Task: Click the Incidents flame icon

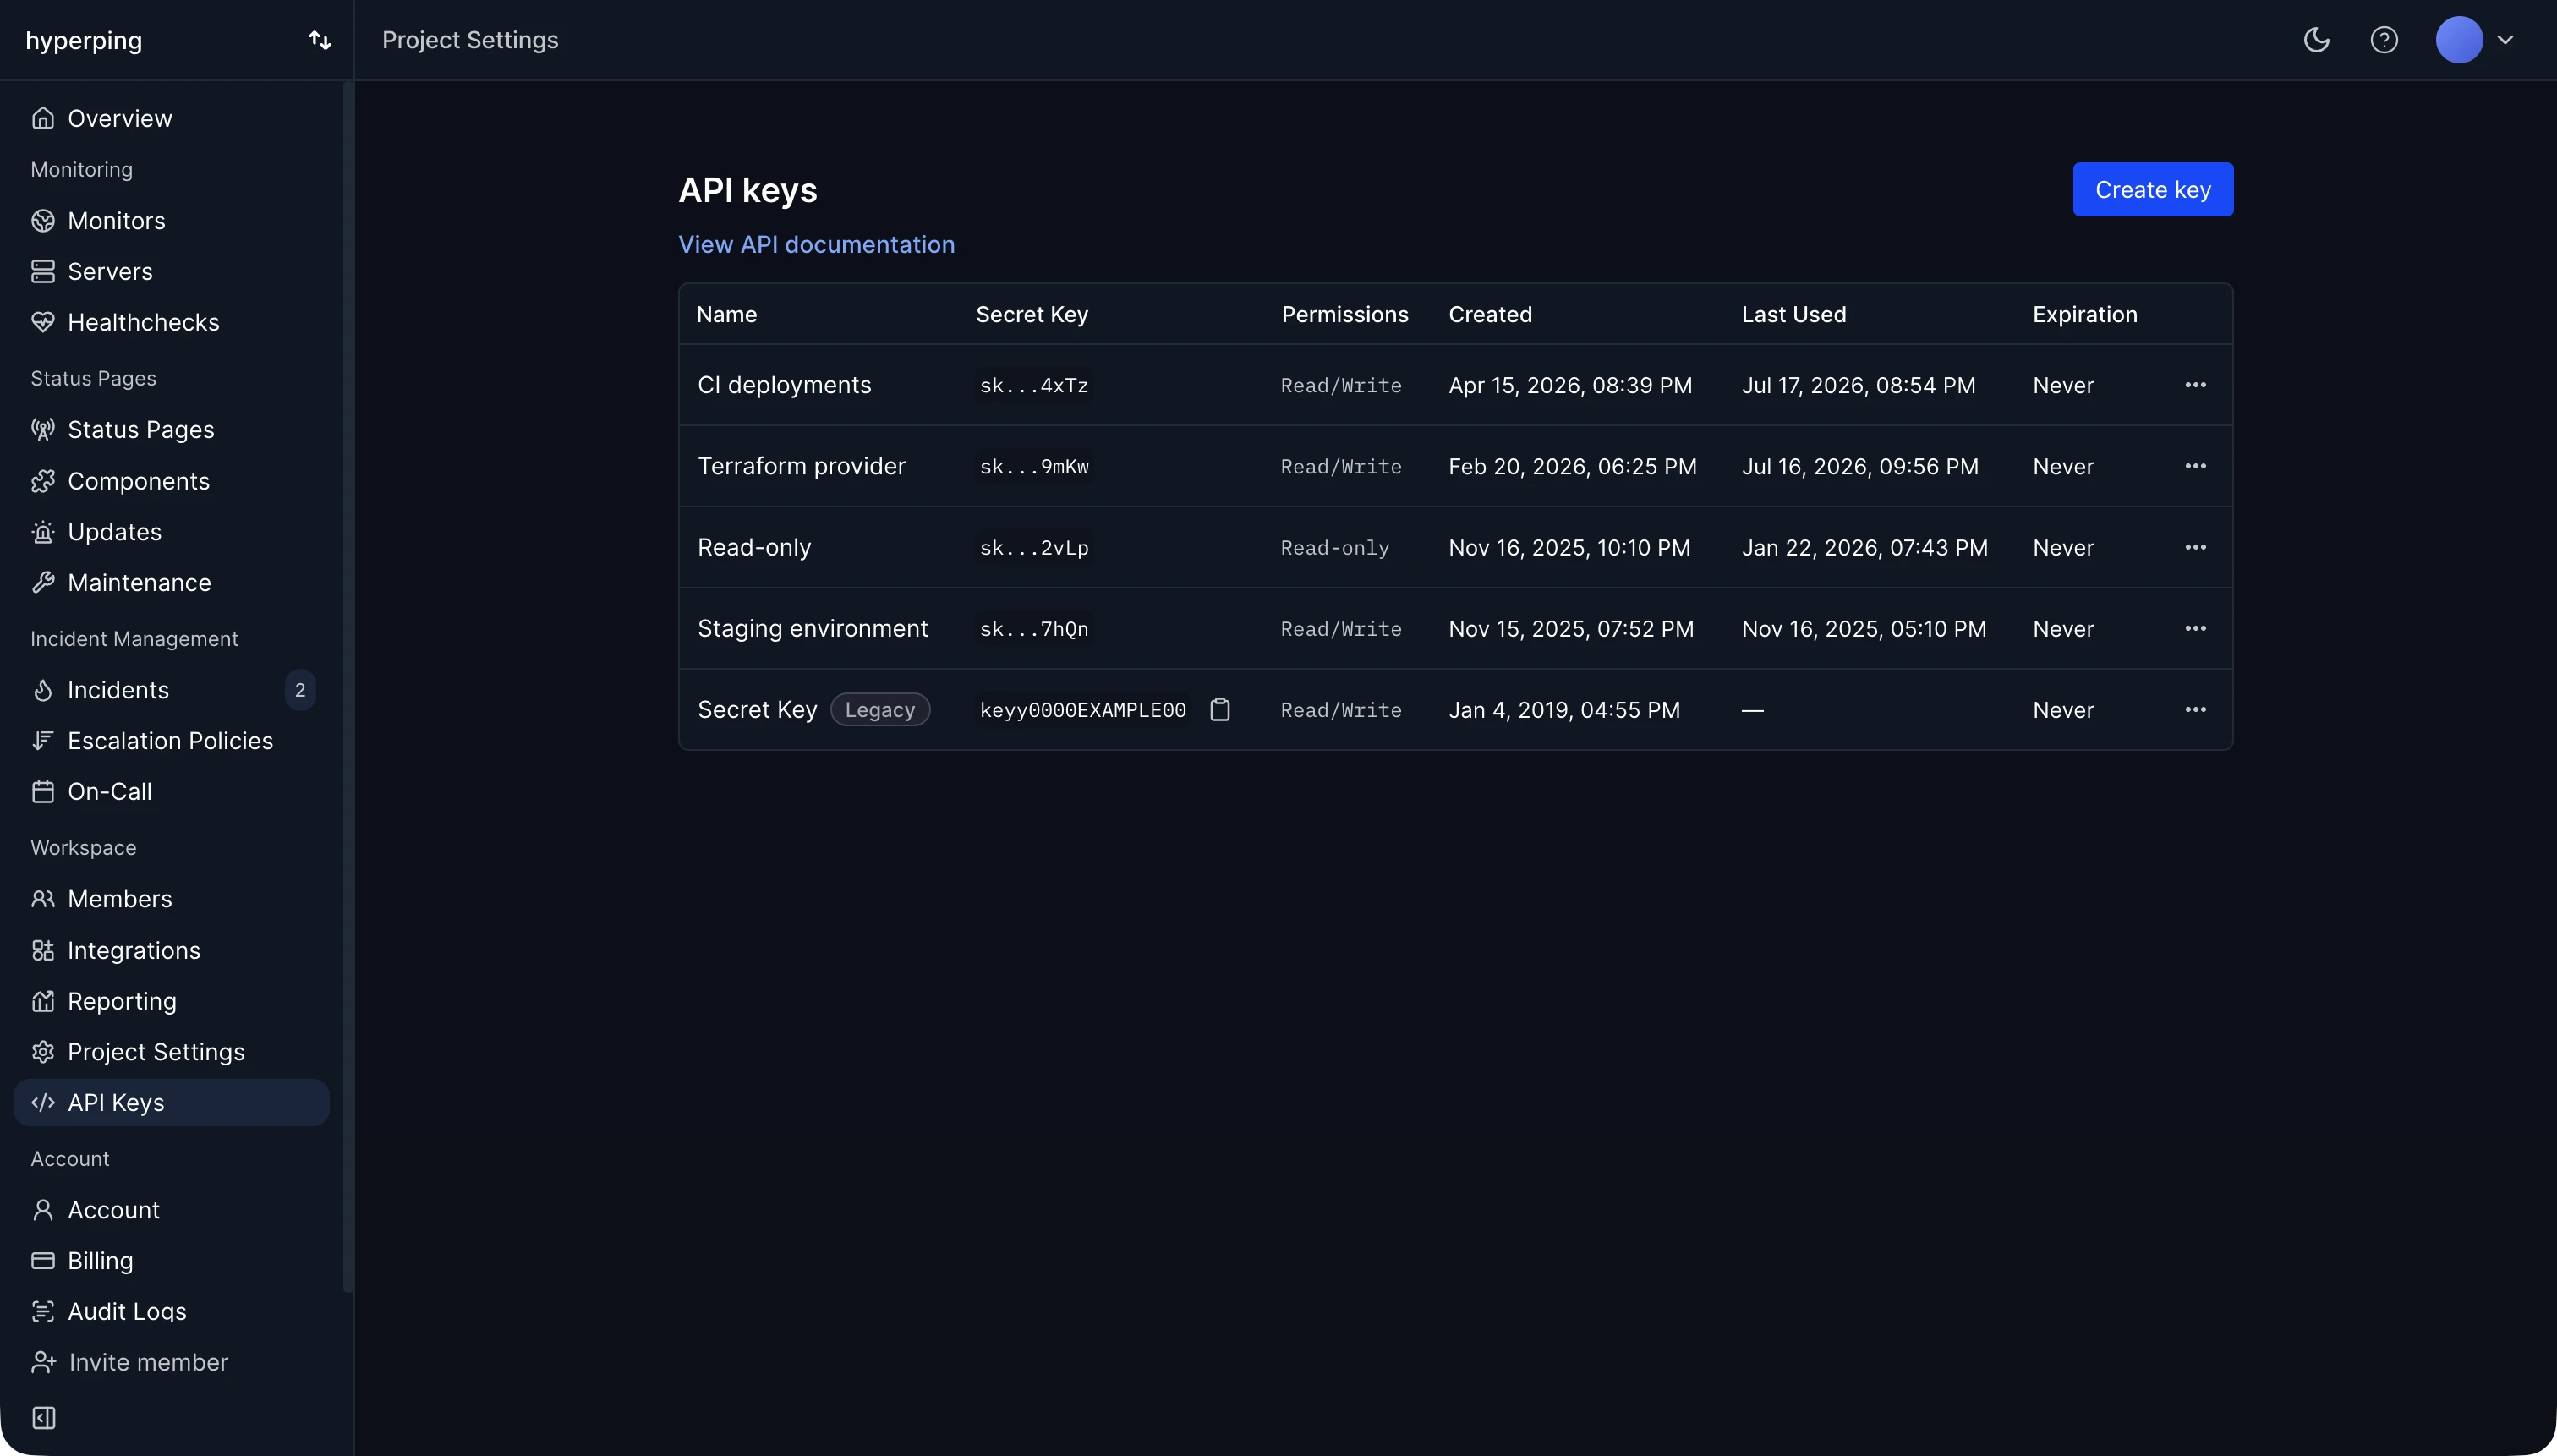Action: [43, 690]
